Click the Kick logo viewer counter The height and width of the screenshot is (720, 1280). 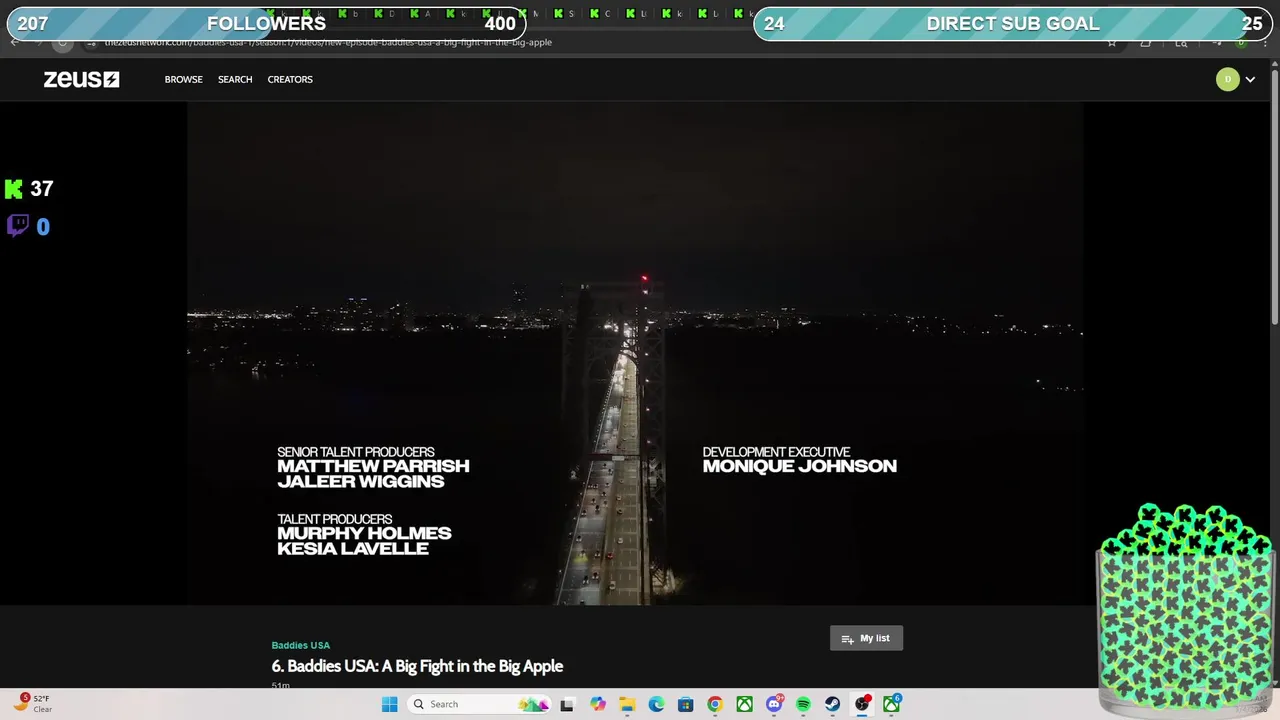(28, 189)
